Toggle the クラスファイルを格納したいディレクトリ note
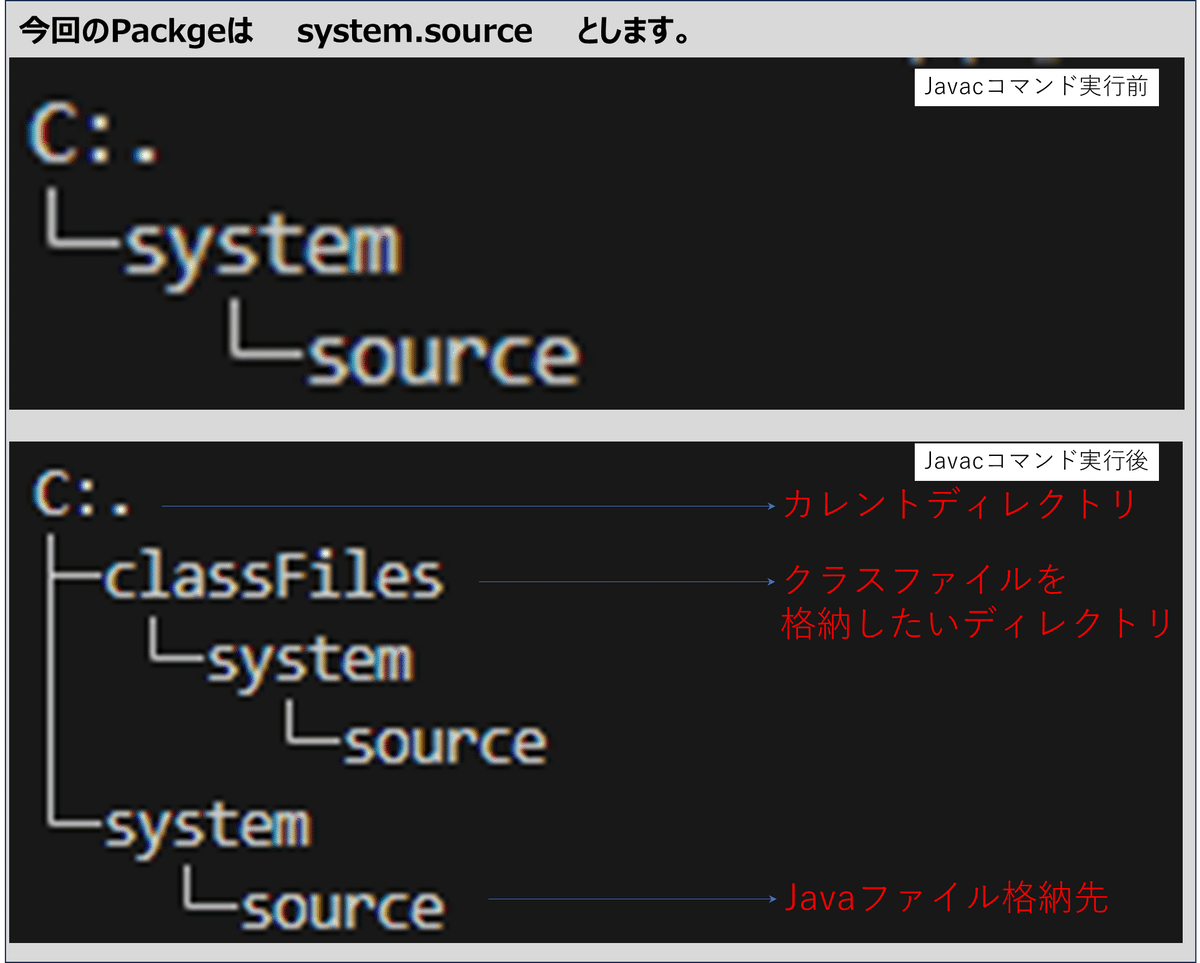The width and height of the screenshot is (1200, 963). click(975, 601)
